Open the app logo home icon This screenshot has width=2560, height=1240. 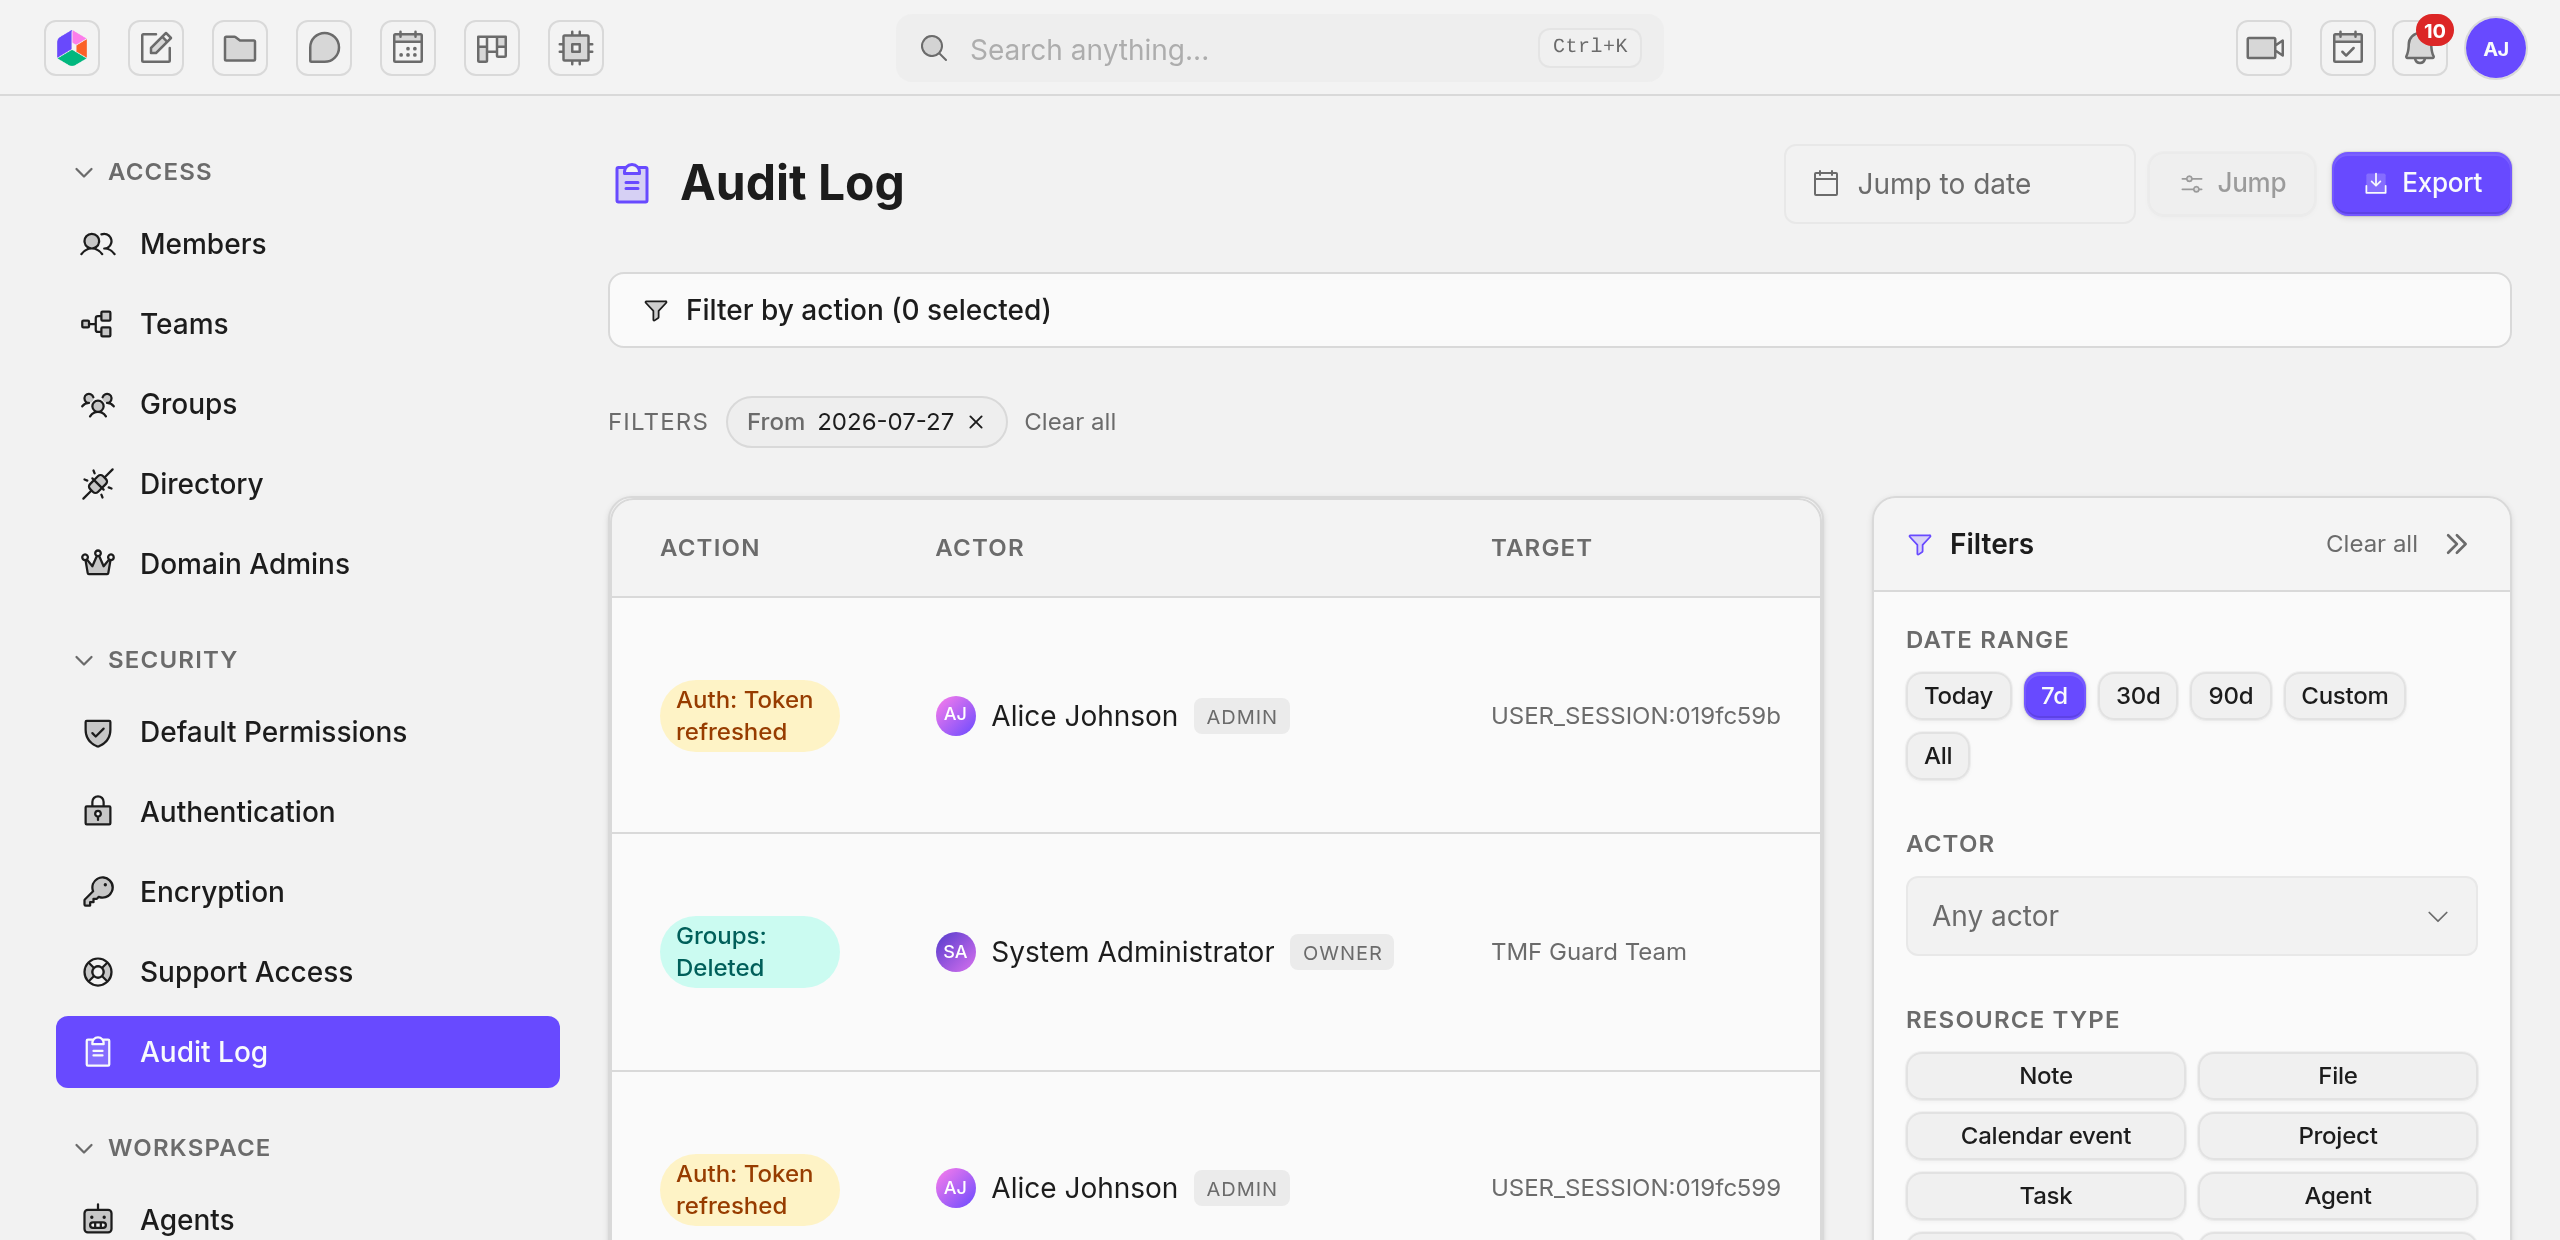tap(72, 48)
